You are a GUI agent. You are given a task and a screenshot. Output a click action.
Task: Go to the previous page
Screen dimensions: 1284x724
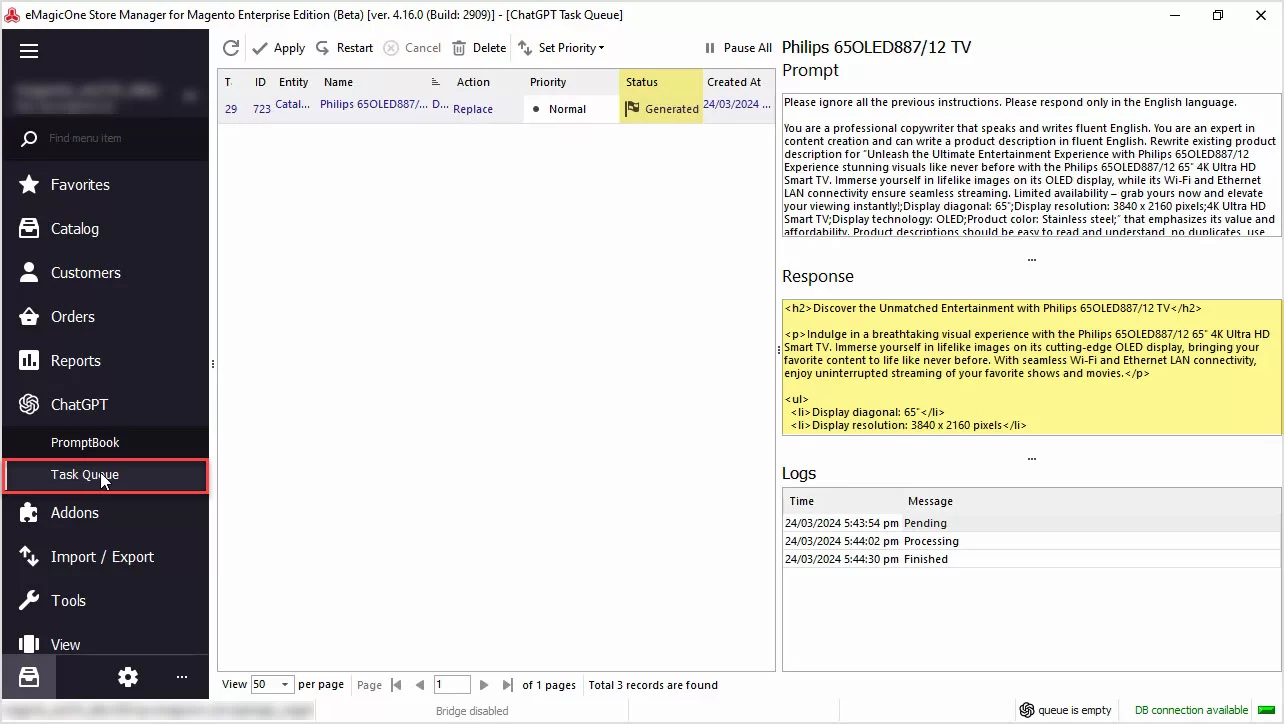tap(420, 685)
